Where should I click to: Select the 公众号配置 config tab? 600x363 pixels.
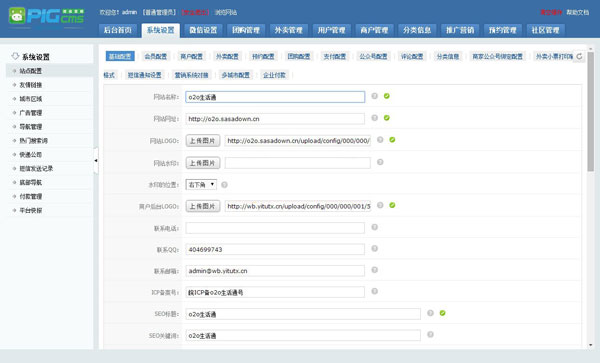pos(373,57)
